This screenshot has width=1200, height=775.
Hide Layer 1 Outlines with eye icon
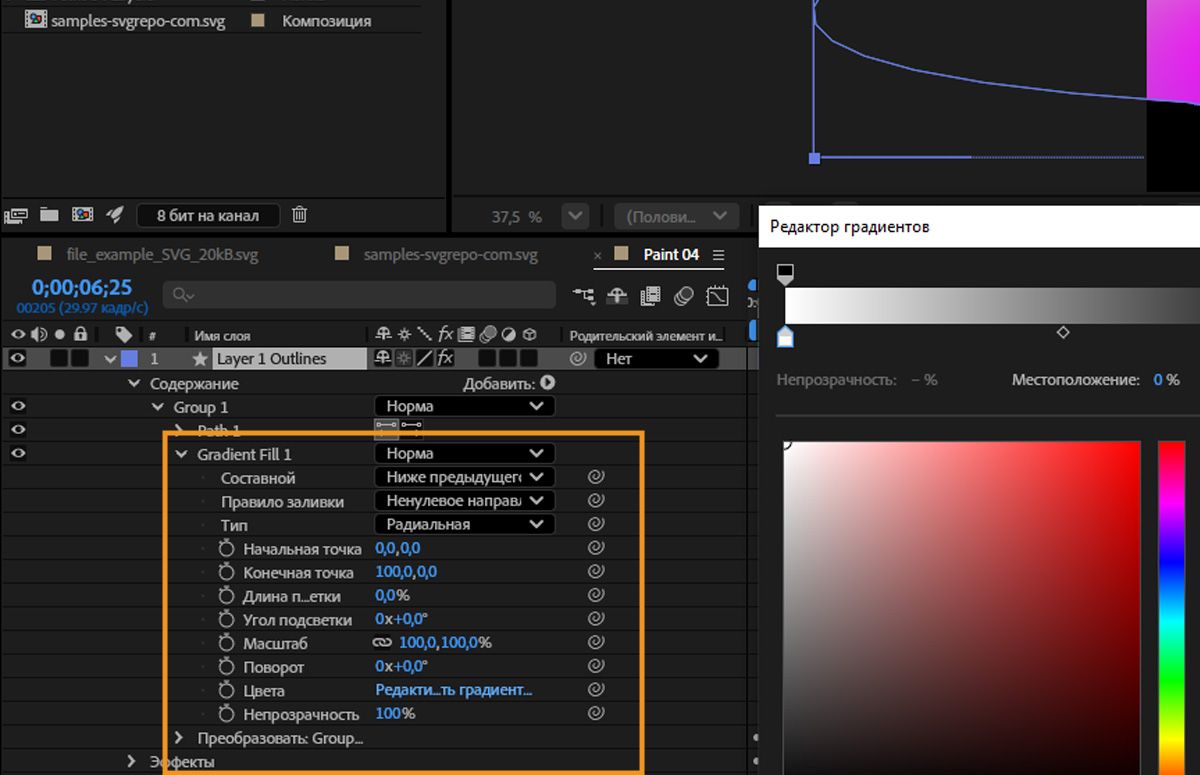click(x=17, y=358)
